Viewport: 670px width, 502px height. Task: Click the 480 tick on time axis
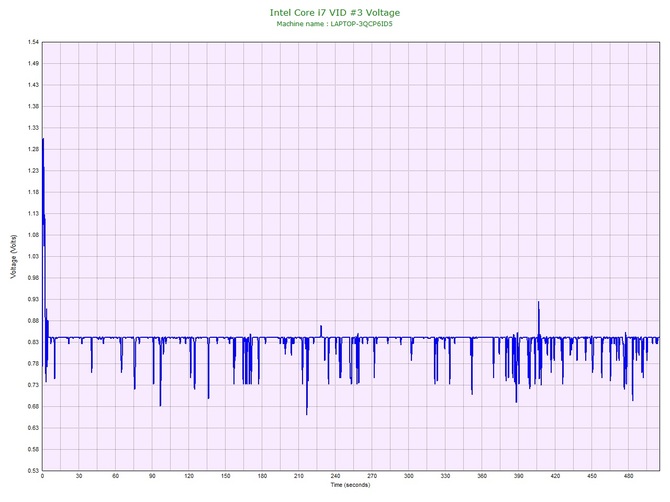(x=629, y=476)
